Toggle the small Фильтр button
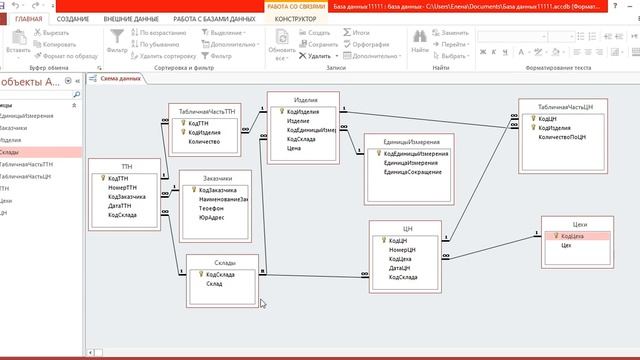The image size is (640, 360). pyautogui.click(x=216, y=56)
